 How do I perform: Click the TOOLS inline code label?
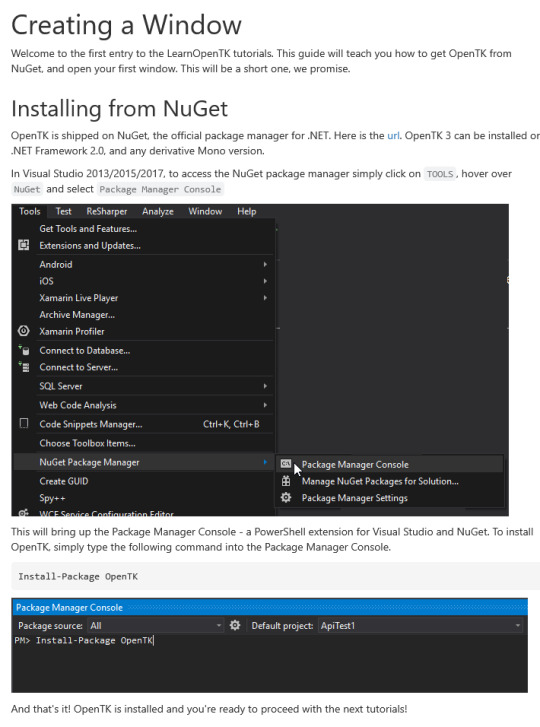(x=440, y=174)
